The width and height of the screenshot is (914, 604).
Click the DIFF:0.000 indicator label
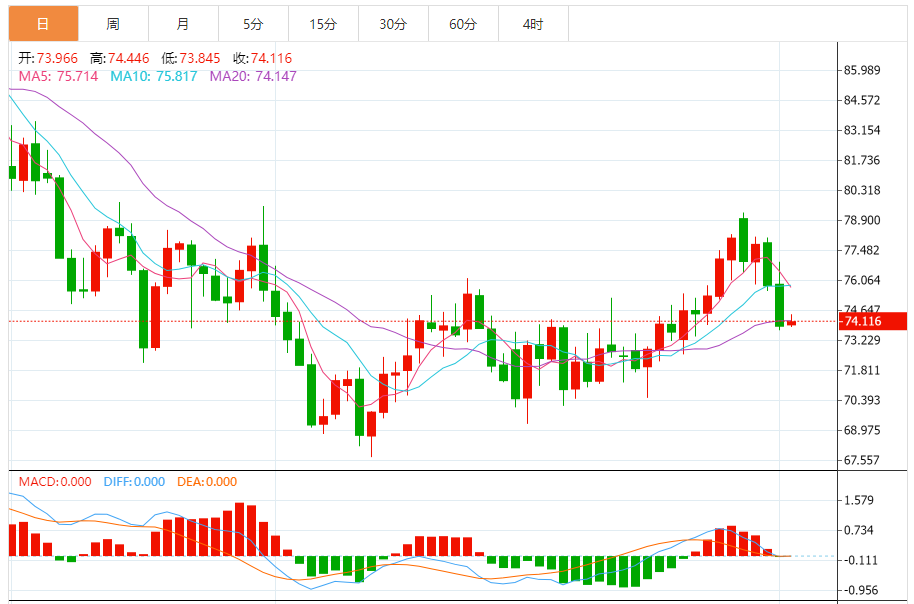[134, 482]
